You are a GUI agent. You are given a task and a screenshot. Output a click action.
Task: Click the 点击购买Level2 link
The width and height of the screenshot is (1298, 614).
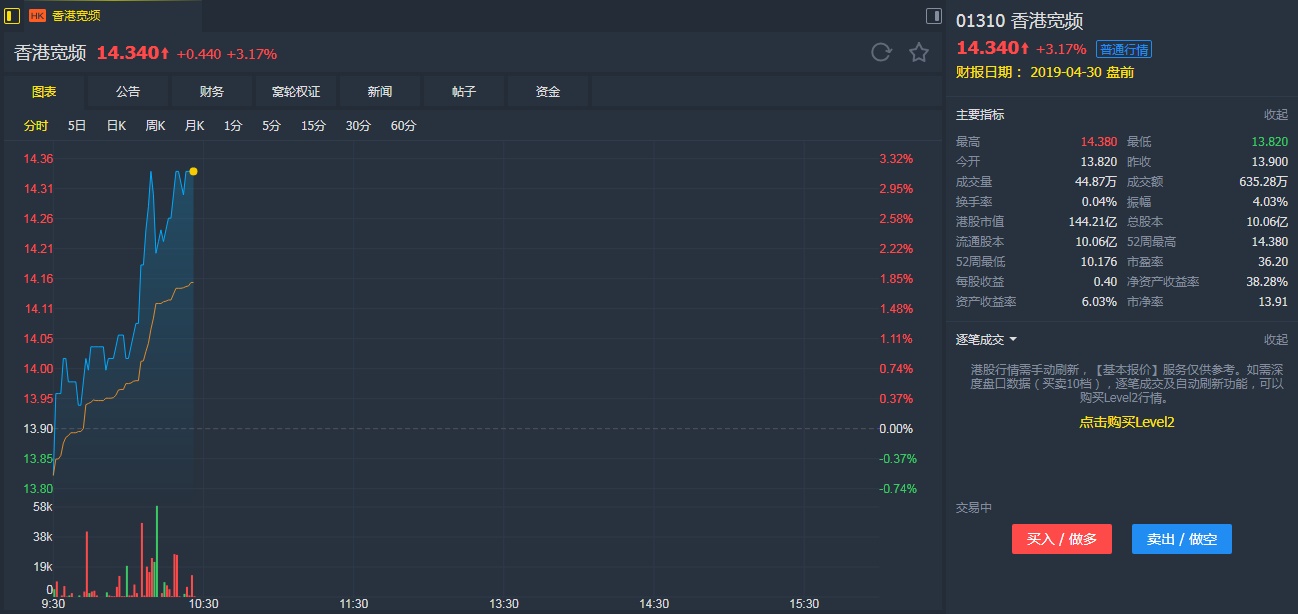coord(1126,422)
